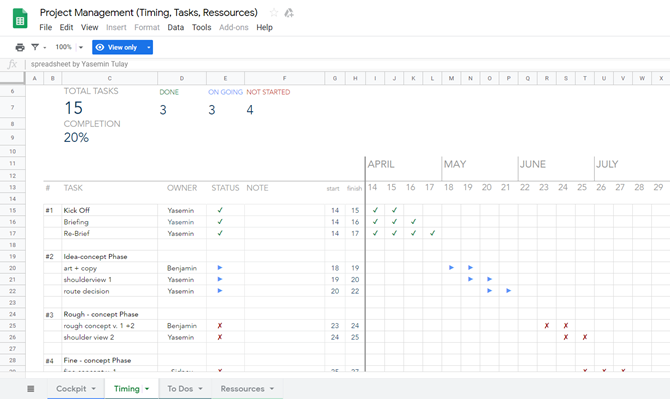Screen dimensions: 670x399
Task: Open the Data menu
Action: click(x=176, y=27)
